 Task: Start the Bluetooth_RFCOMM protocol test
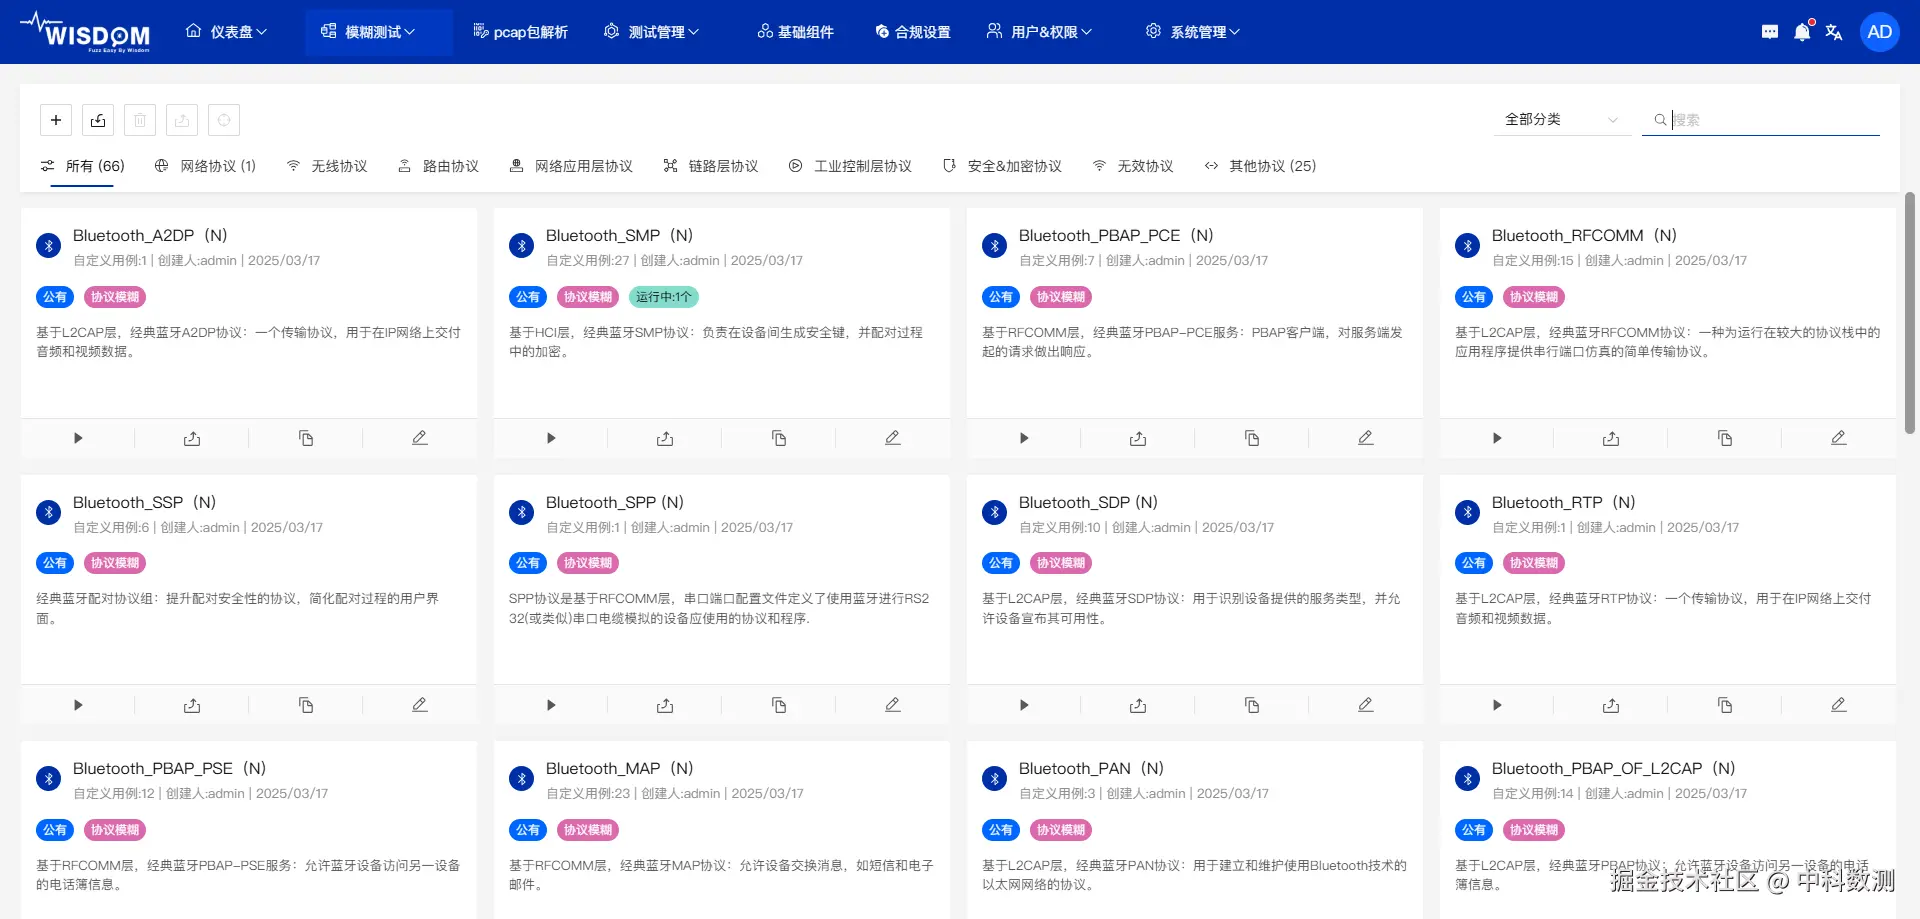(x=1497, y=438)
